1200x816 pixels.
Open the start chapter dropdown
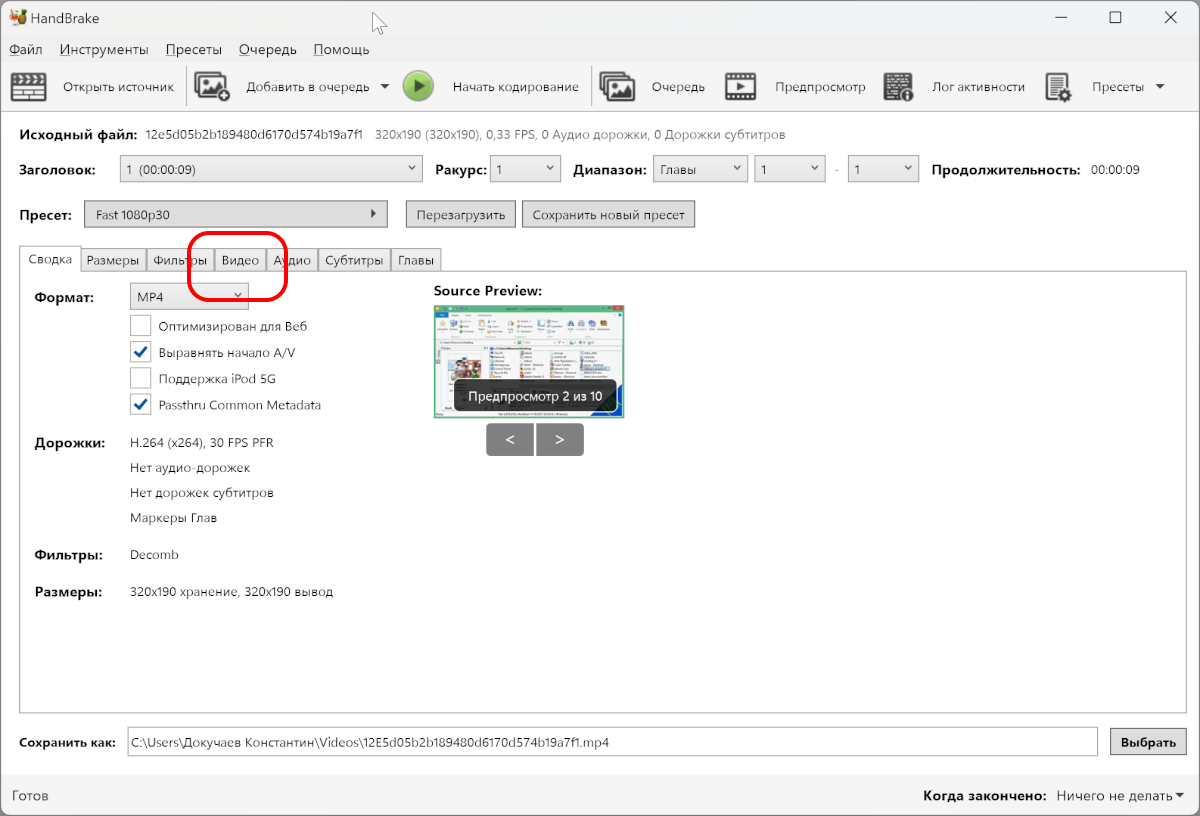click(790, 170)
